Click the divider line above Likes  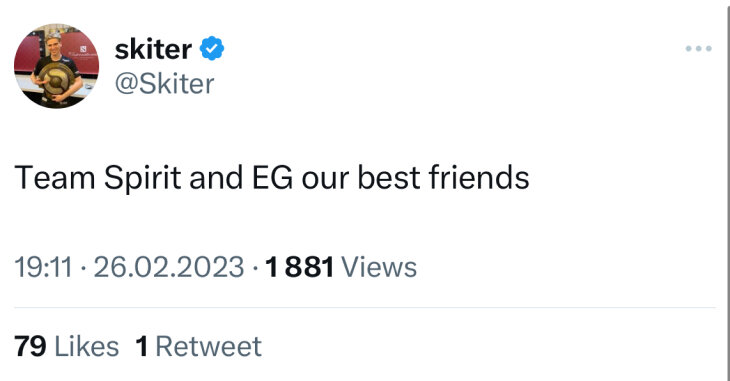coord(365,307)
